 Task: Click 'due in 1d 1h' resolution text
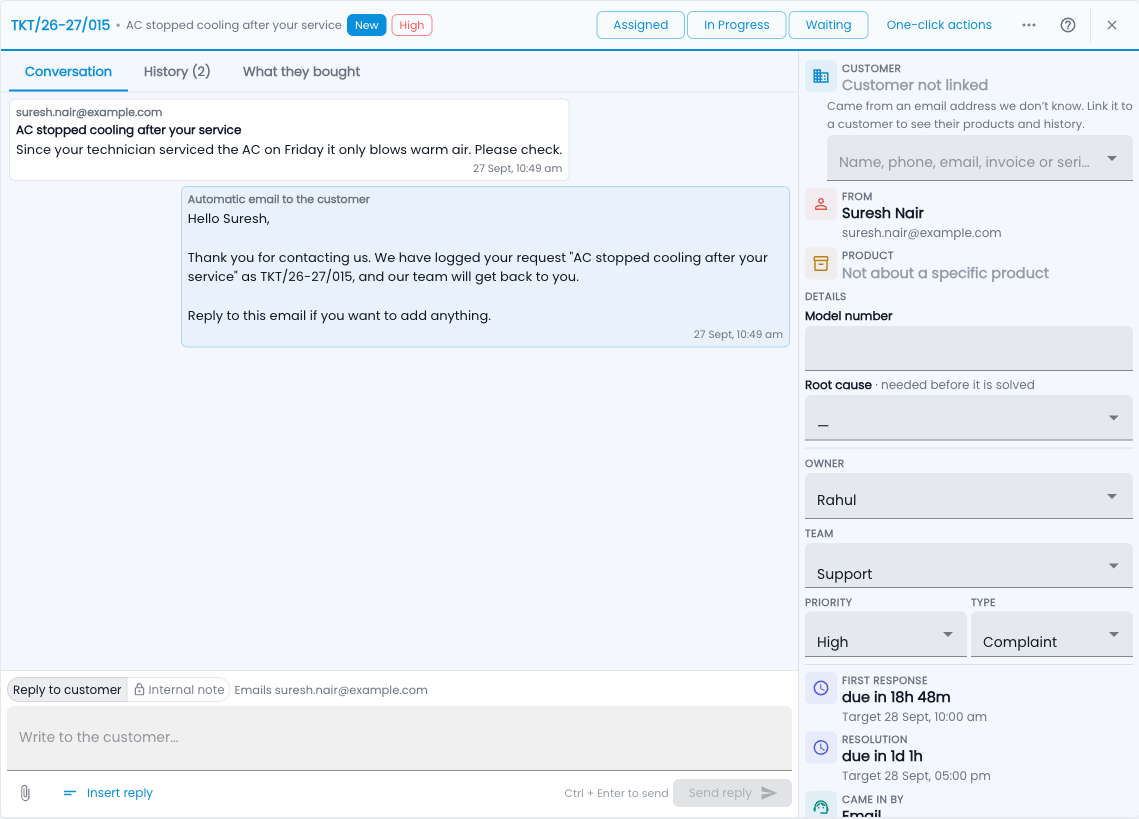[x=882, y=756]
